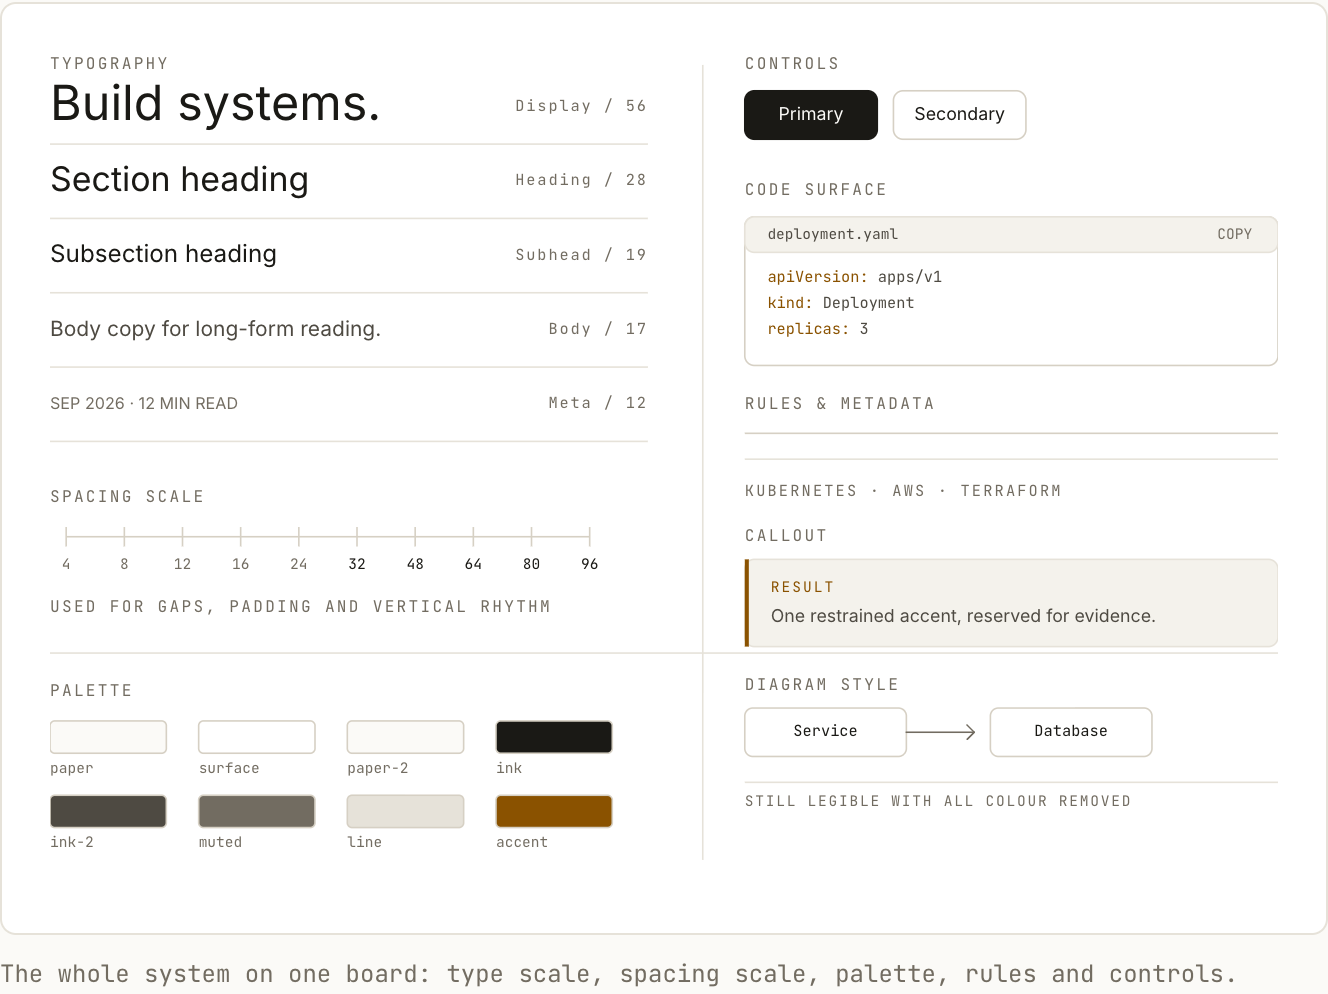This screenshot has height=994, width=1328.
Task: Click 'One restrained accent, reserved for evidence.'
Action: (x=963, y=616)
